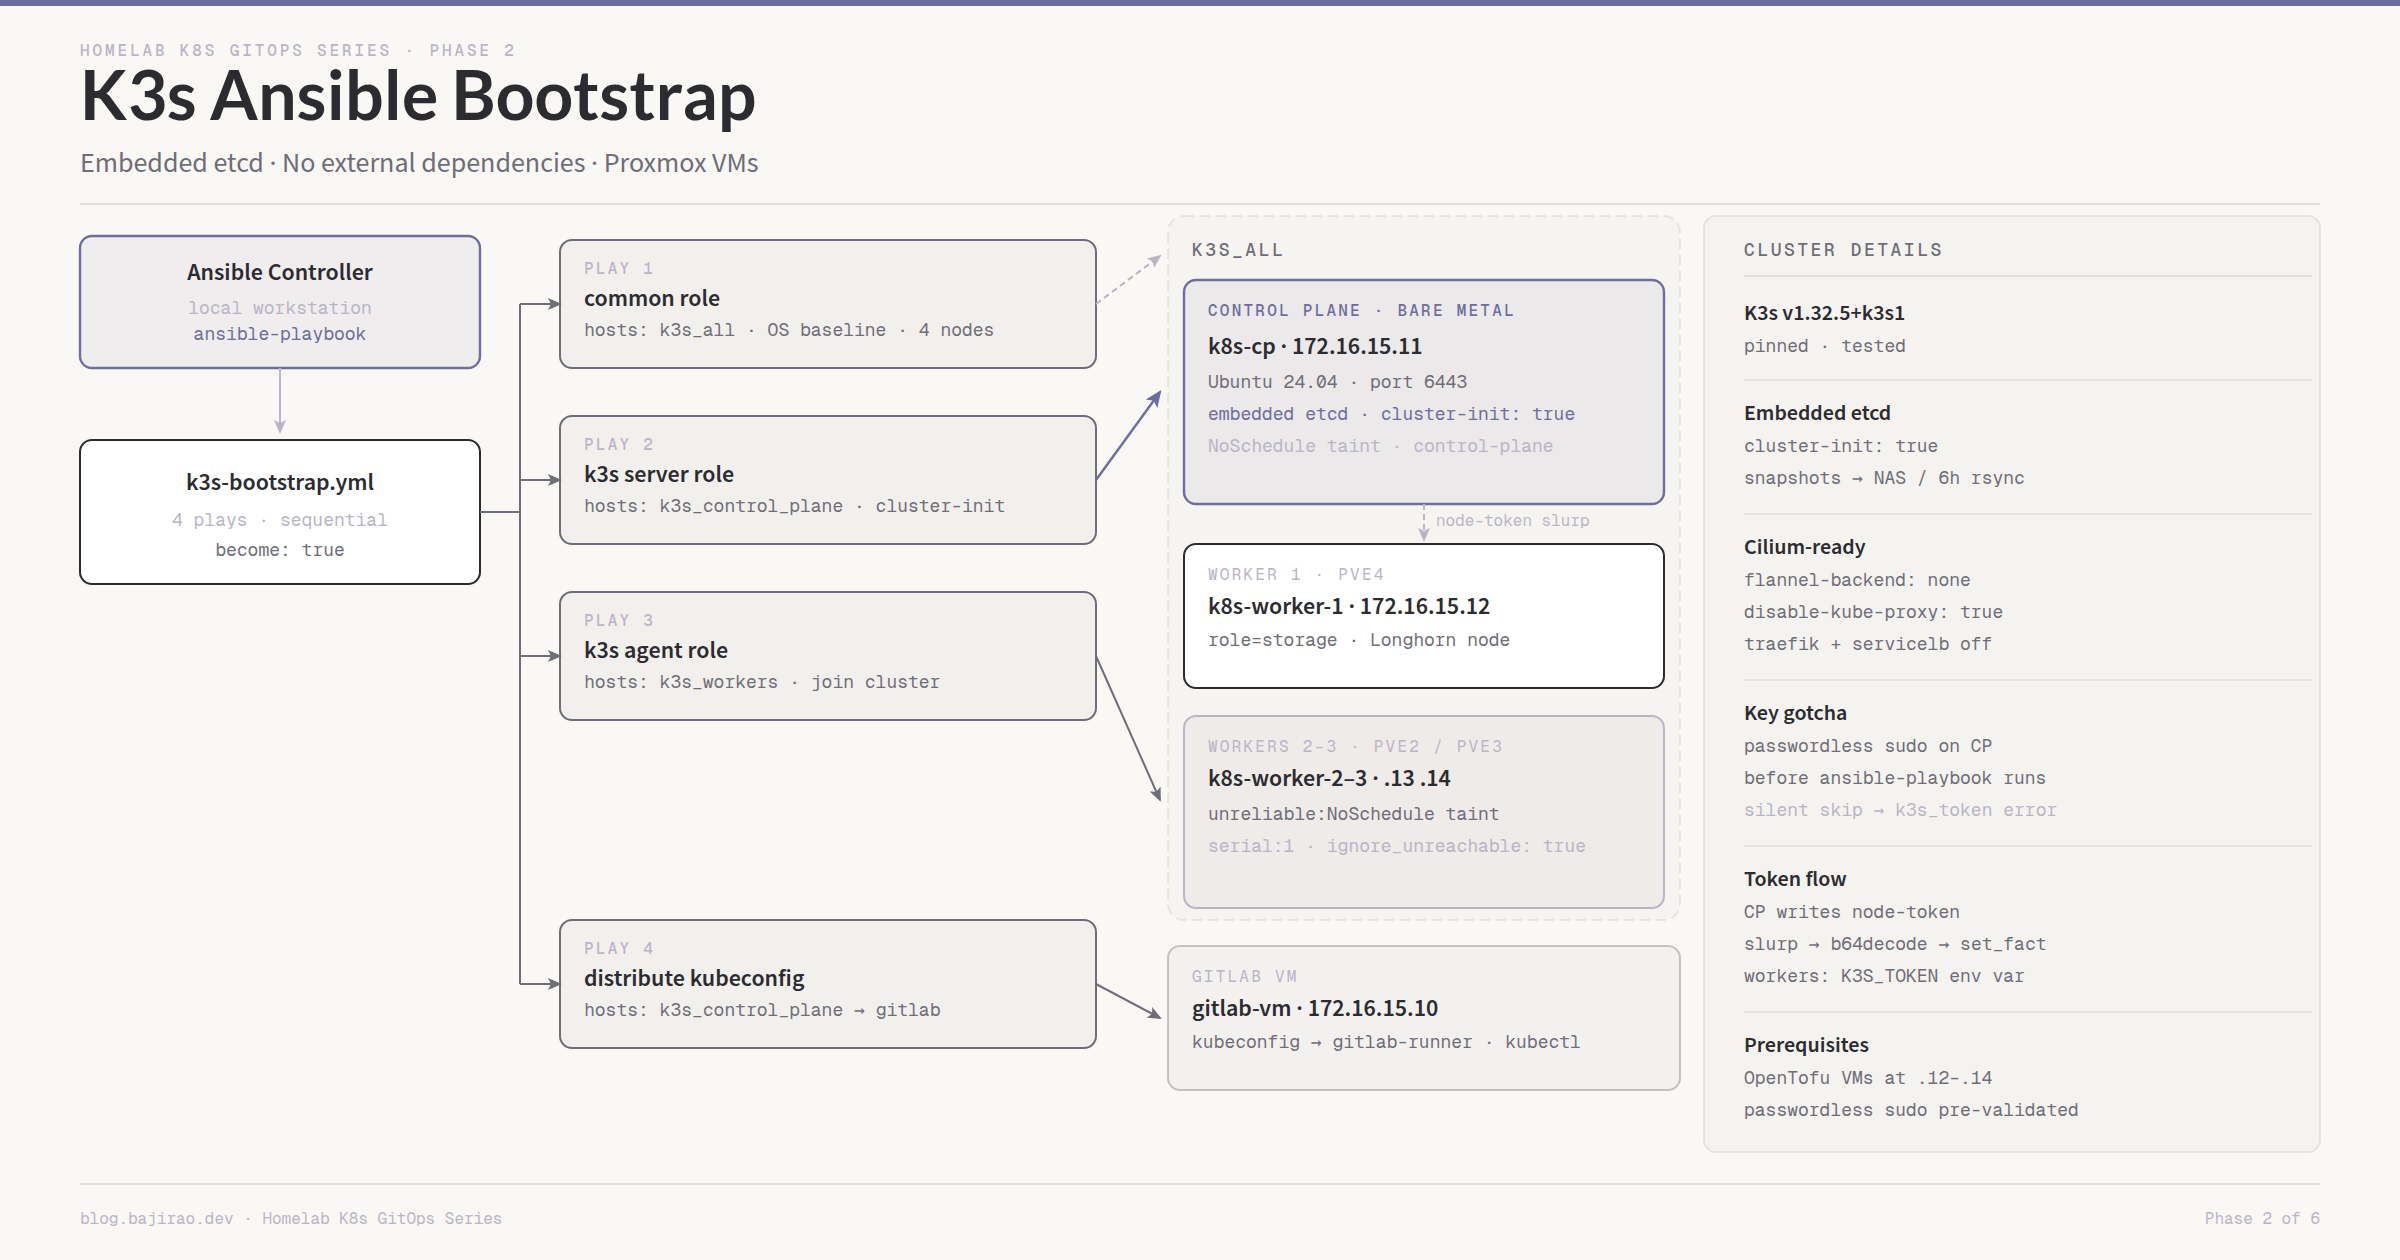Image resolution: width=2400 pixels, height=1260 pixels.
Task: Select 'k8s-worker-1 · 172.16.15.12' title
Action: click(1349, 606)
